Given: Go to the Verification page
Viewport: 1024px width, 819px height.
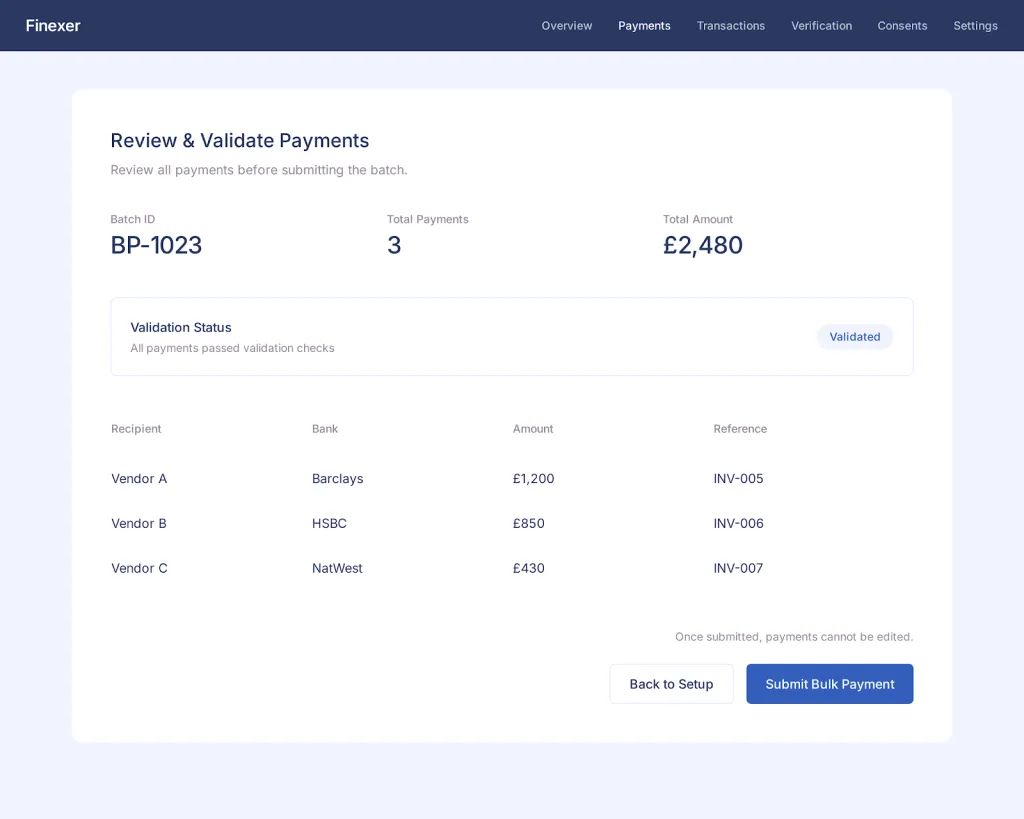Looking at the screenshot, I should 821,25.
